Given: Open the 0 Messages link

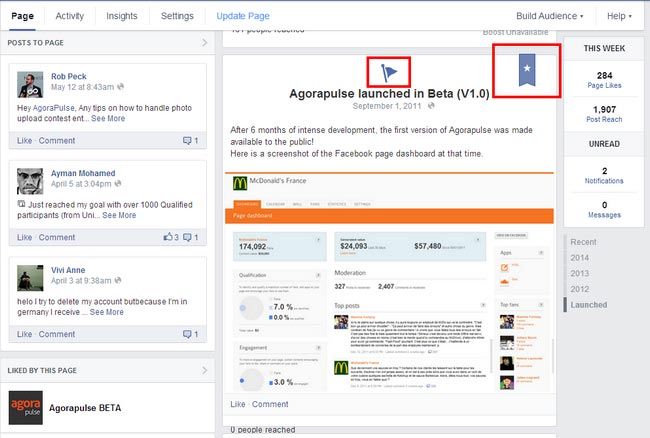Looking at the screenshot, I should point(604,210).
